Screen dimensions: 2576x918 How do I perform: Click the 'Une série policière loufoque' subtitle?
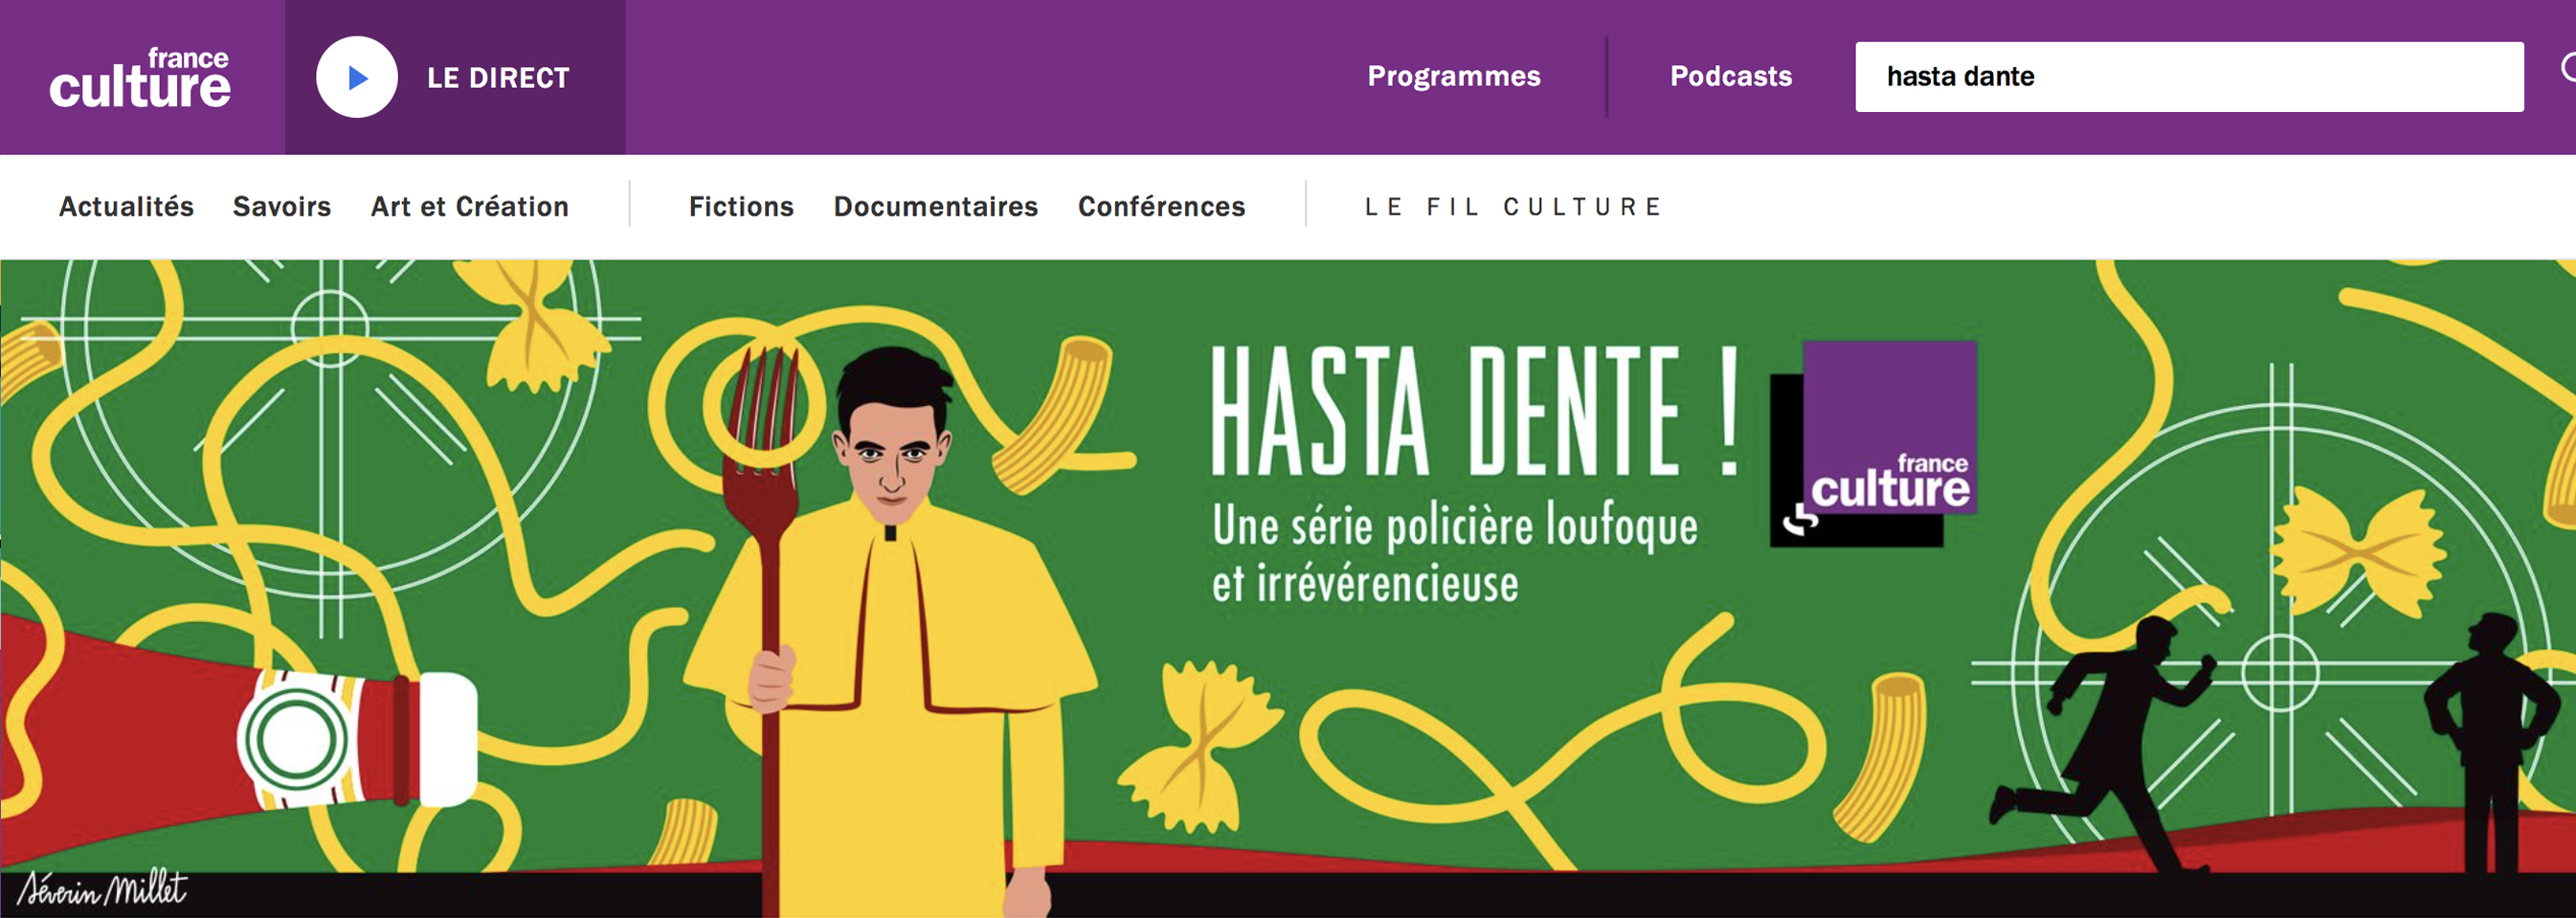tap(1454, 527)
